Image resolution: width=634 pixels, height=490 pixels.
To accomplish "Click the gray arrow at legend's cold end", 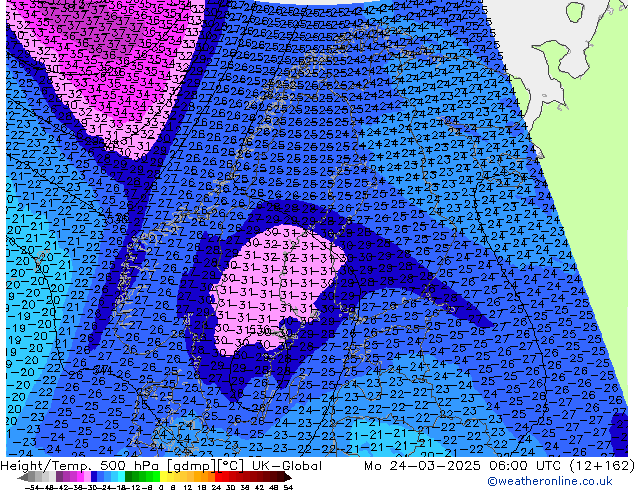I will pos(23,477).
